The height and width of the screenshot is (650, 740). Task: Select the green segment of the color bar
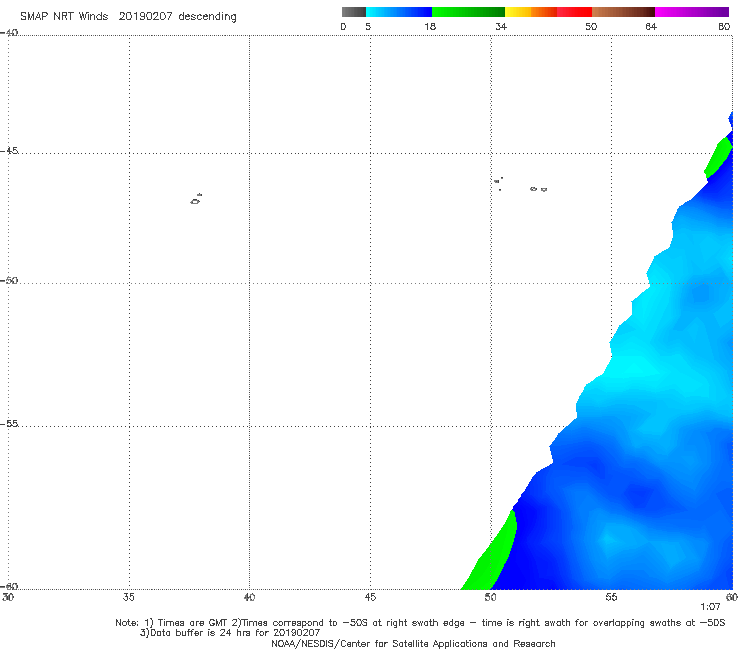point(468,12)
